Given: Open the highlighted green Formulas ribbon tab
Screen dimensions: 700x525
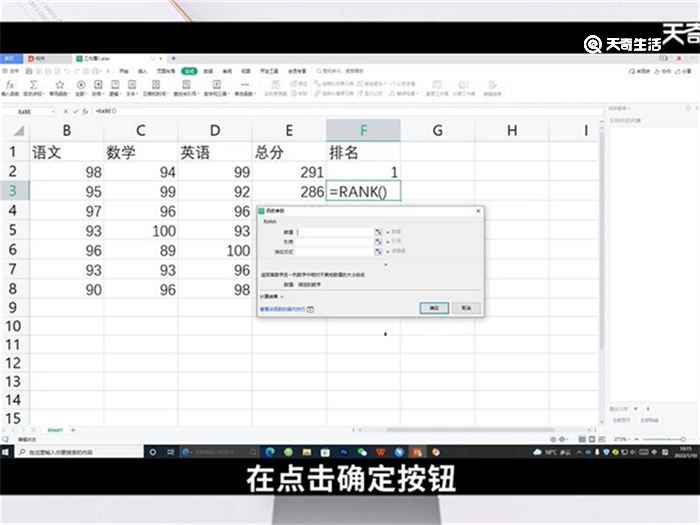Looking at the screenshot, I should tap(189, 71).
